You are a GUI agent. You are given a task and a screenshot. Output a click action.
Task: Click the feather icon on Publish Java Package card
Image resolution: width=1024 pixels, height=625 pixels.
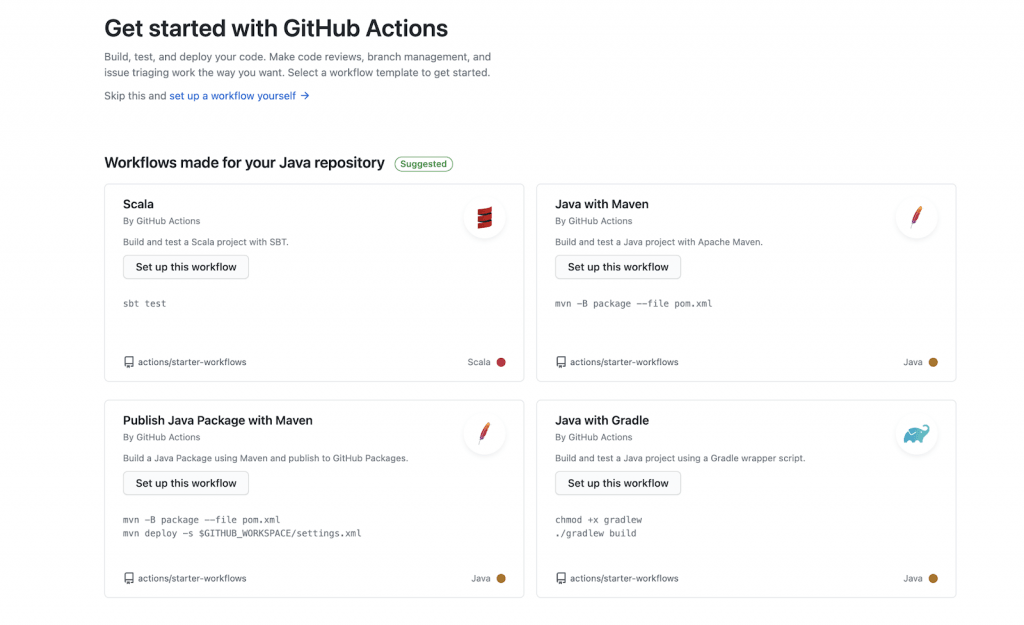tap(485, 433)
